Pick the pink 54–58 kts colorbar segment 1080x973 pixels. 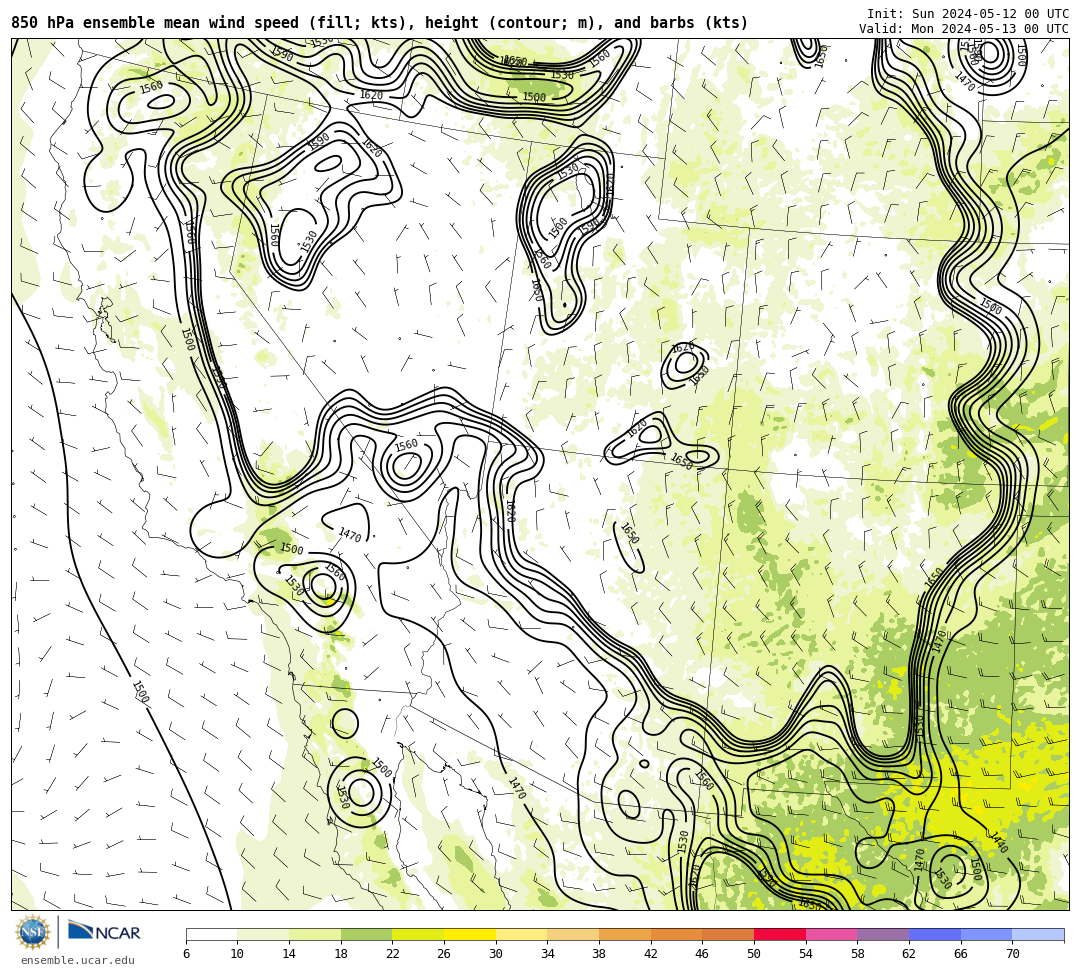831,934
